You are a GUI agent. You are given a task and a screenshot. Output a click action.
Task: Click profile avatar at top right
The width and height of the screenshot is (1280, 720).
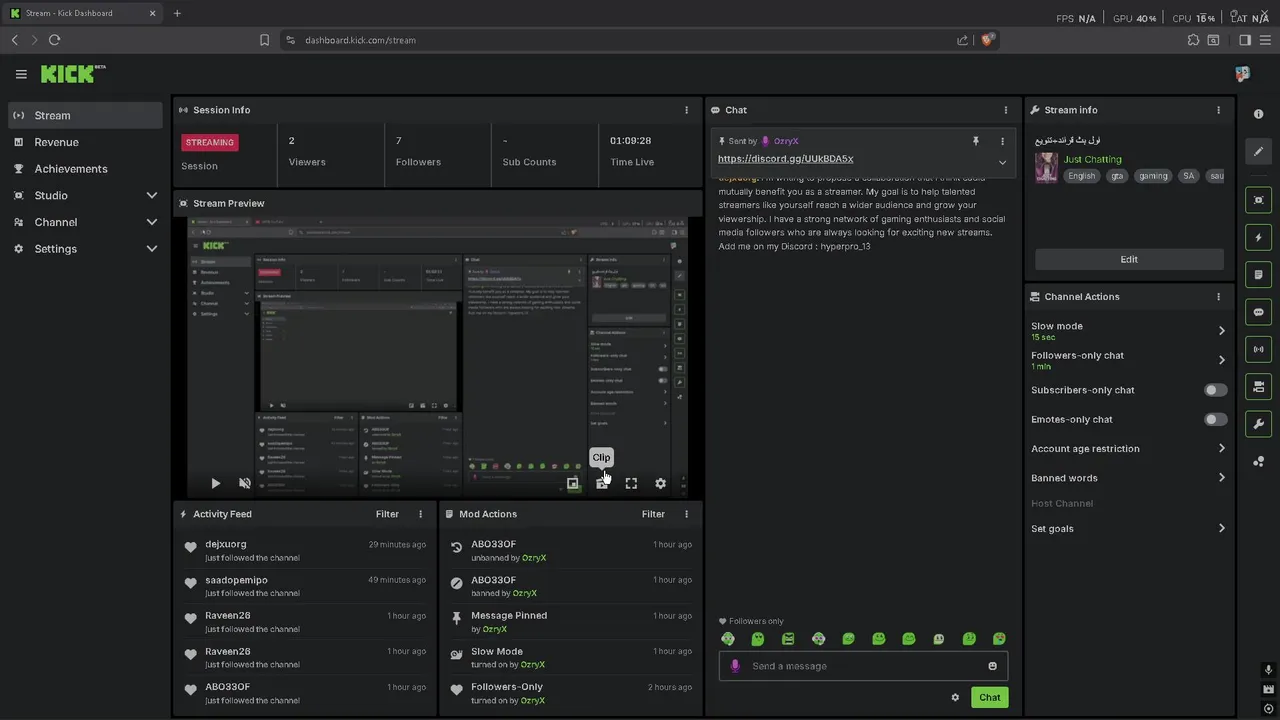[x=1242, y=74]
